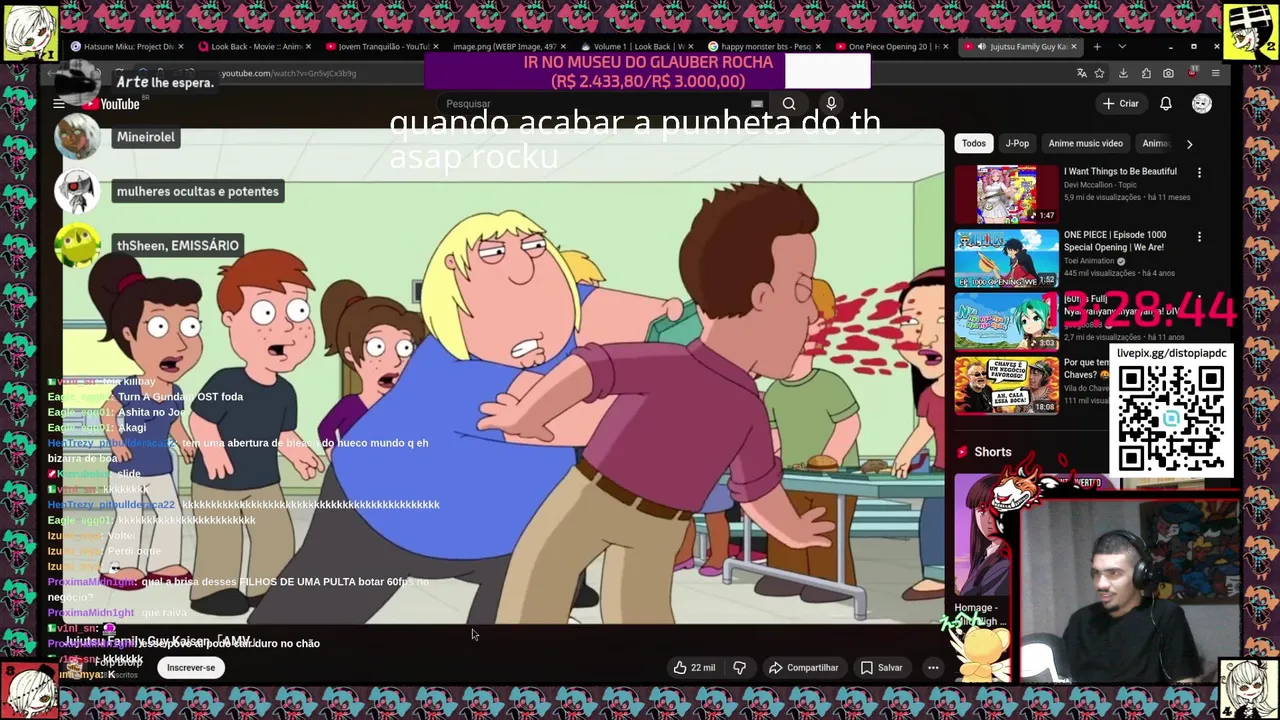
Task: Go to the YouTube home logo
Action: 112,104
